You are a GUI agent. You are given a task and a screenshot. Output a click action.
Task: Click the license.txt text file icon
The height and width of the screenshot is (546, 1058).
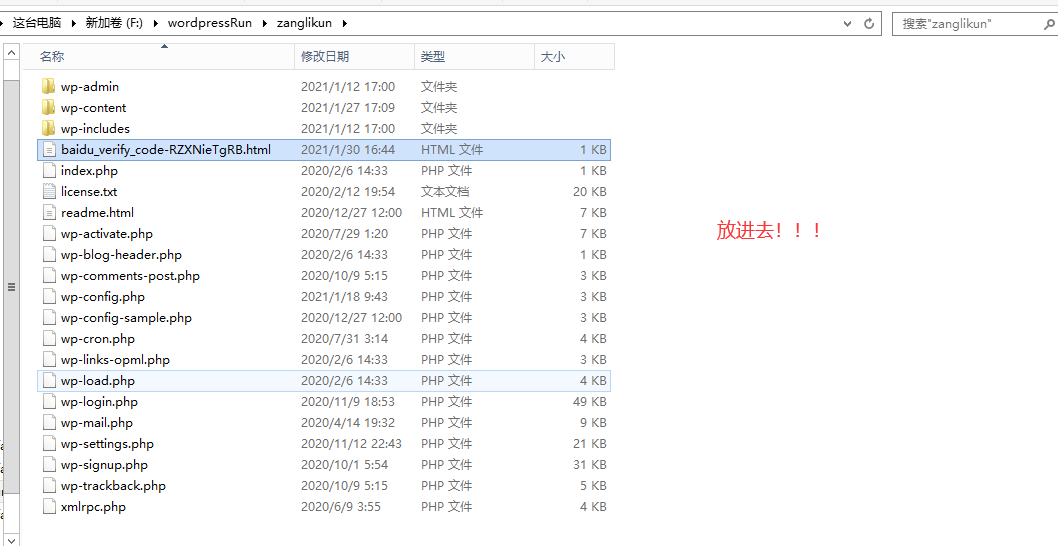pyautogui.click(x=49, y=192)
